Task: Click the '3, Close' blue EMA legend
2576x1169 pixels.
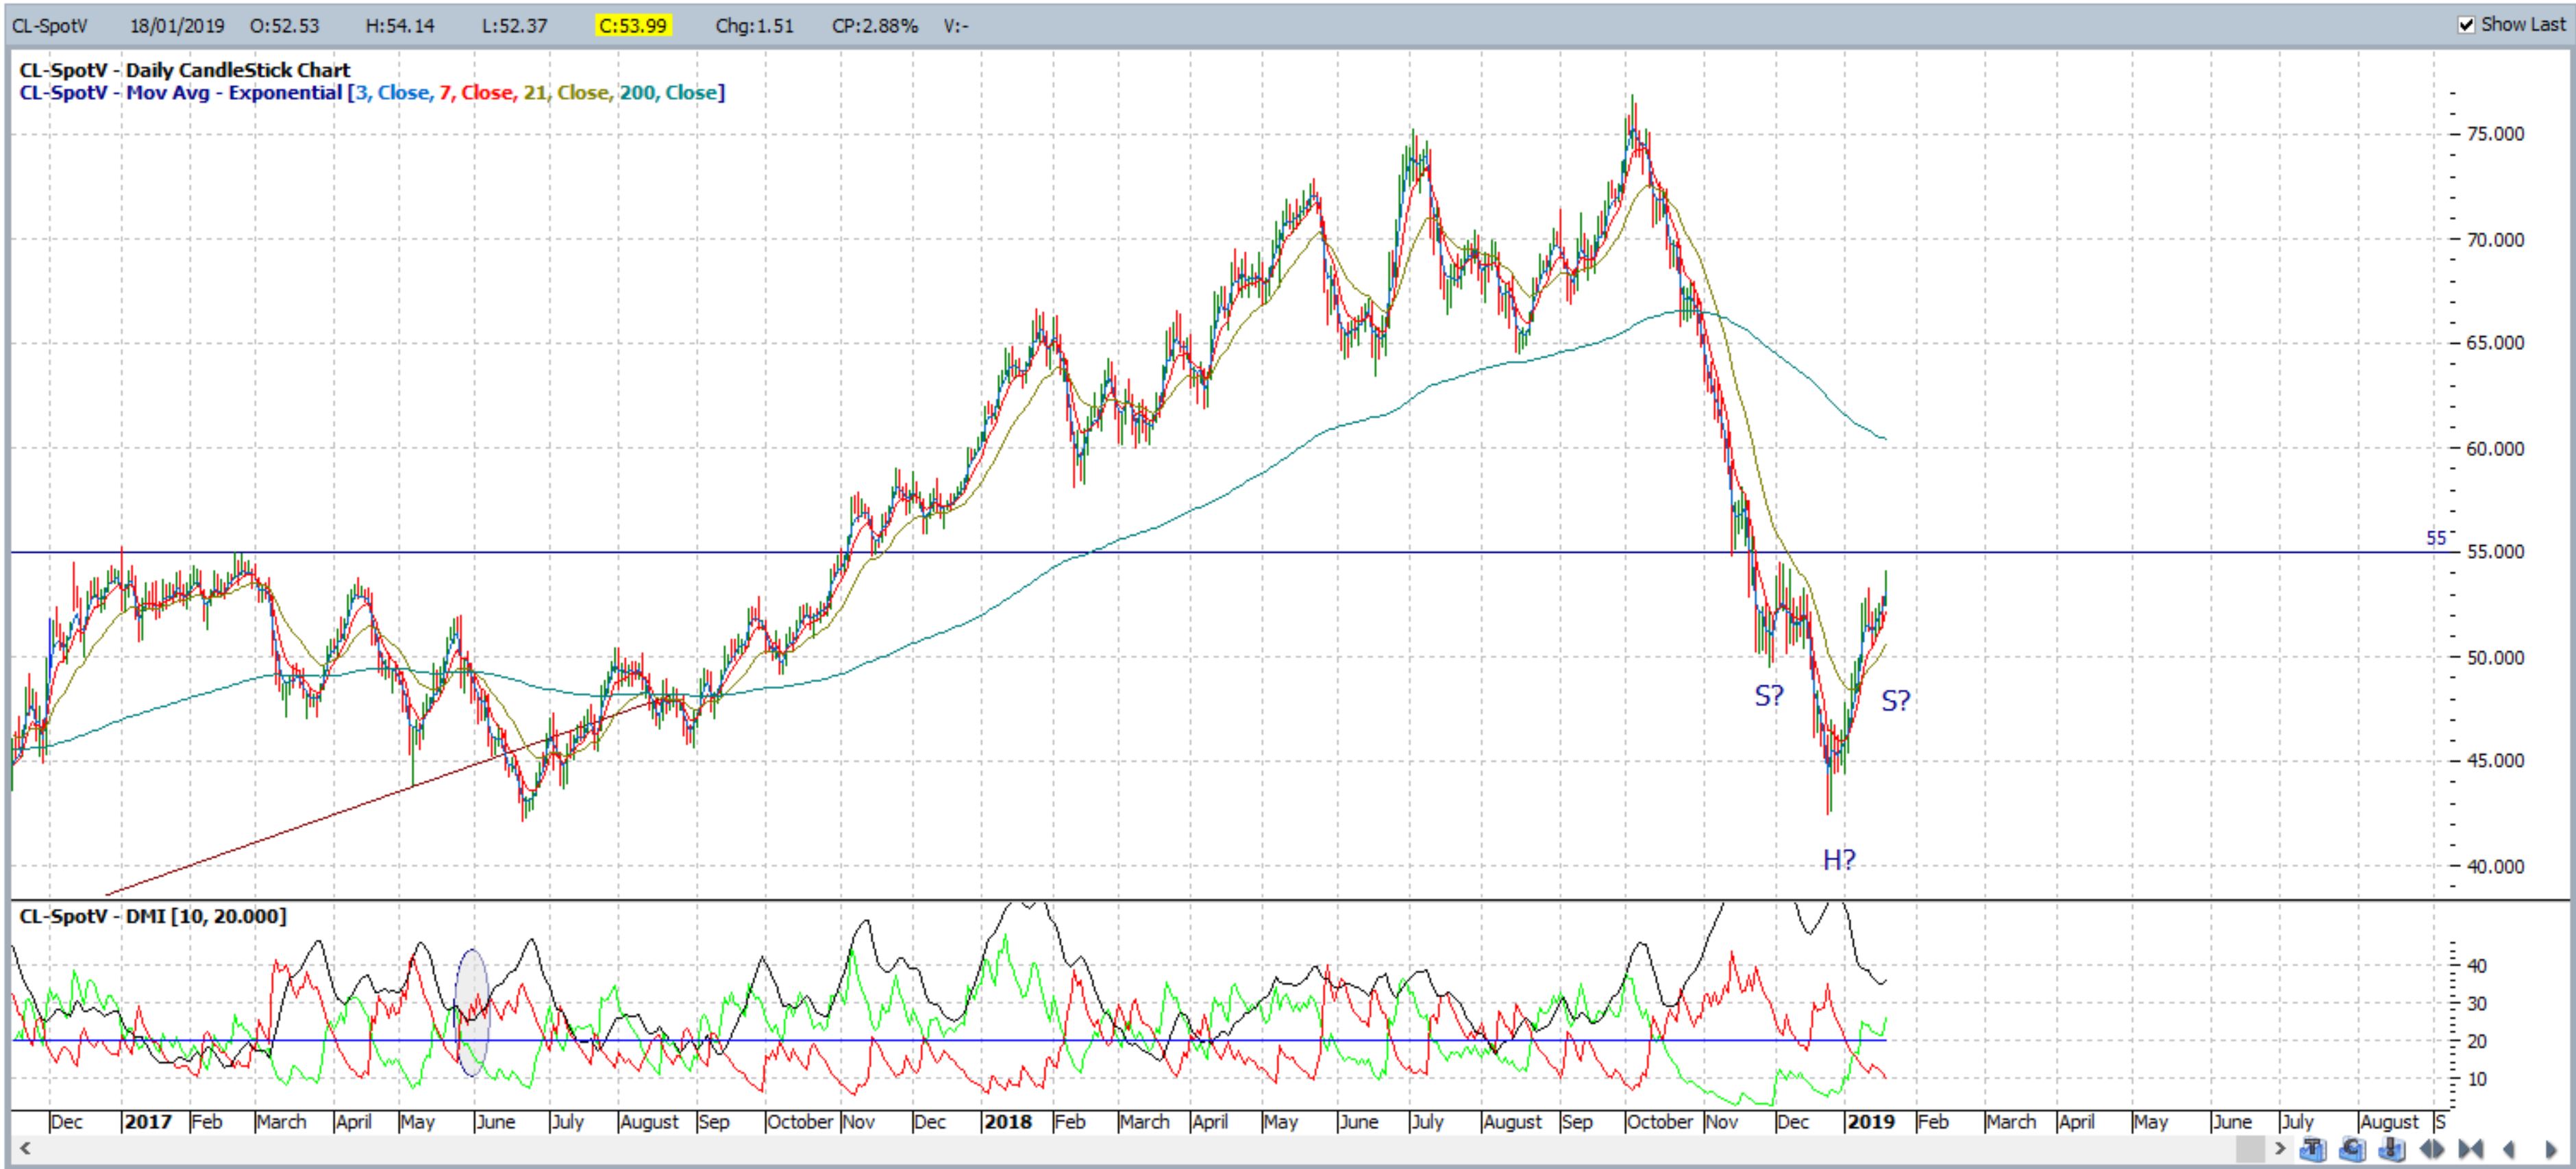Action: click(394, 93)
